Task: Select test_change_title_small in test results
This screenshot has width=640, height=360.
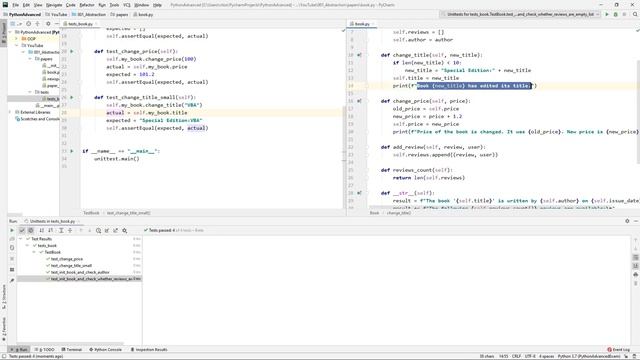Action: point(71,266)
